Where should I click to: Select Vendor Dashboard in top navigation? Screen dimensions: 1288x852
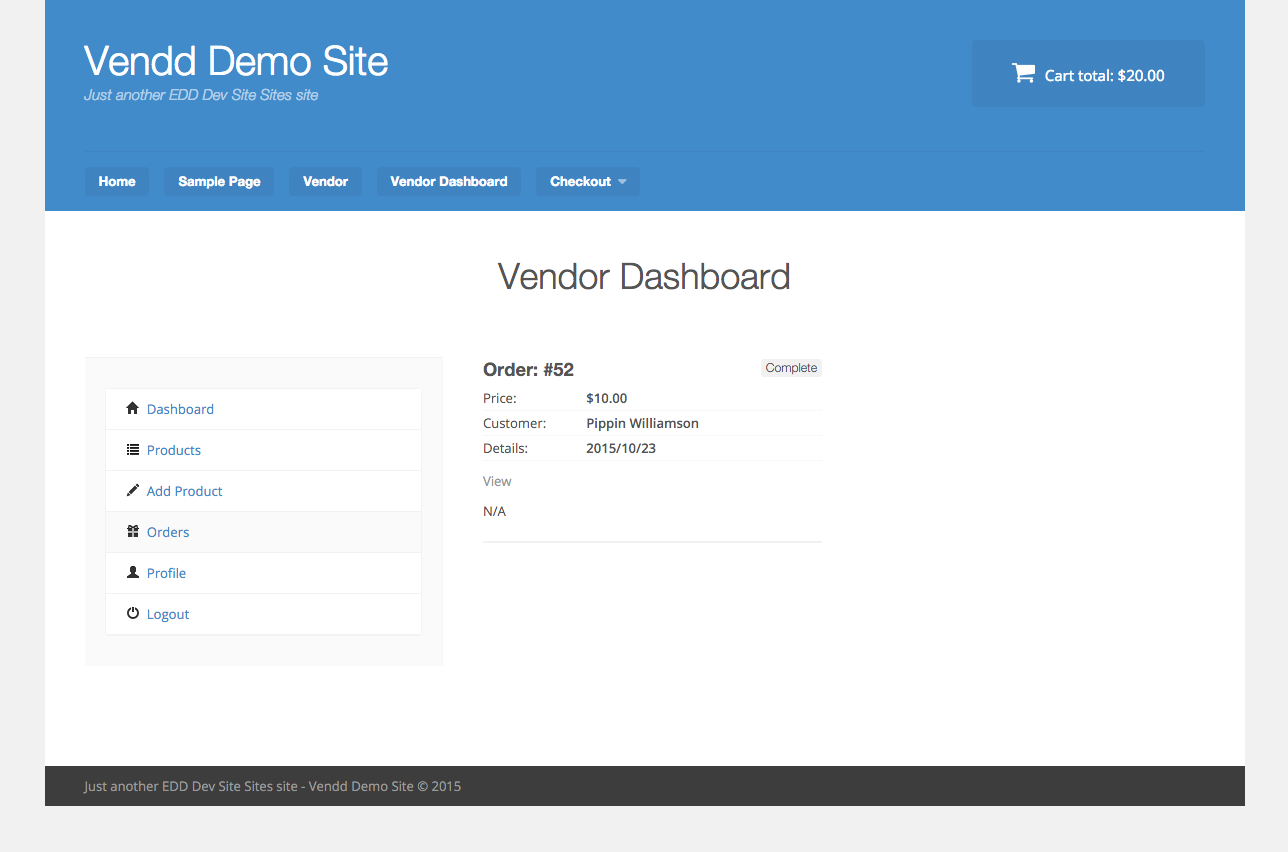point(448,181)
